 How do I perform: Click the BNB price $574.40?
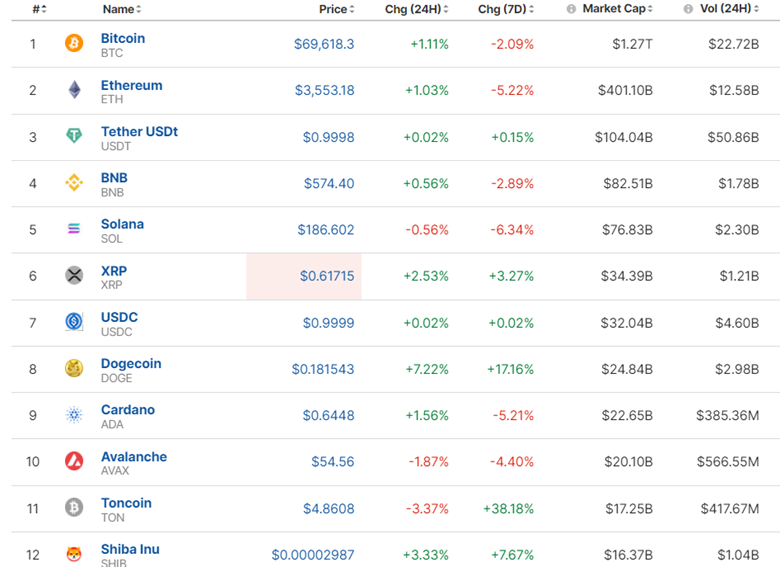point(329,184)
